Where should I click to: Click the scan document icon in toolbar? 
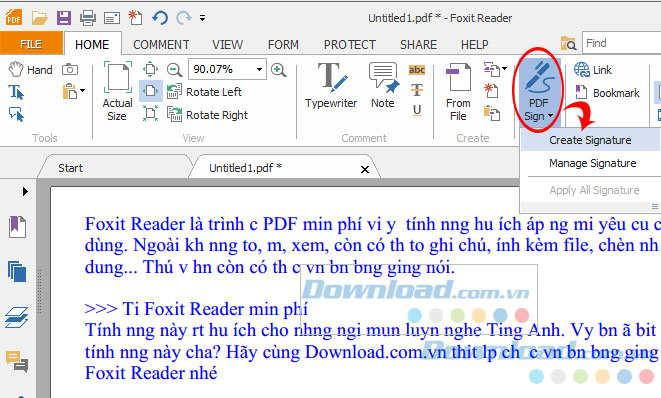[x=112, y=18]
